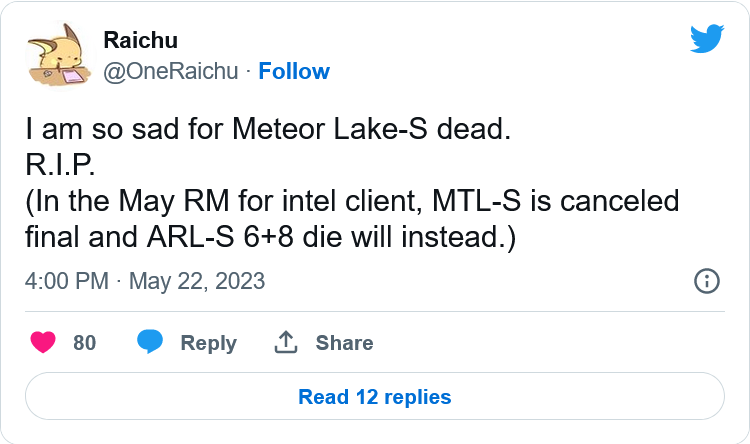Click the Share text label
750x444 pixels.
click(344, 343)
